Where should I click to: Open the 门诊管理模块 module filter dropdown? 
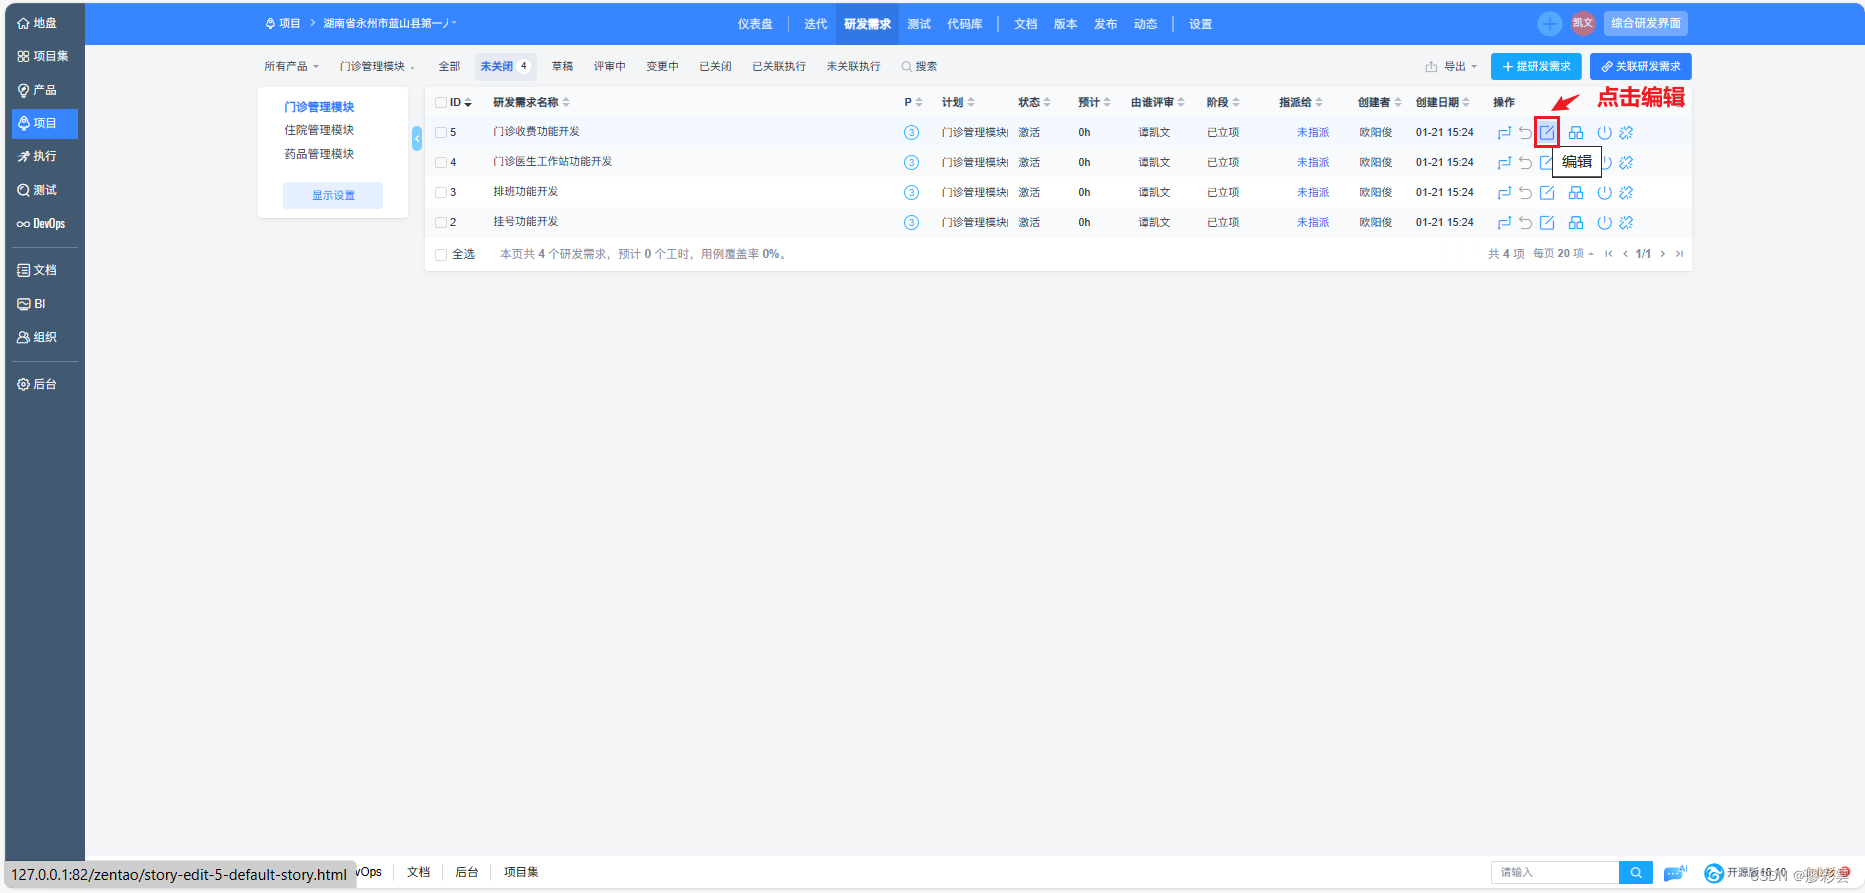(376, 66)
